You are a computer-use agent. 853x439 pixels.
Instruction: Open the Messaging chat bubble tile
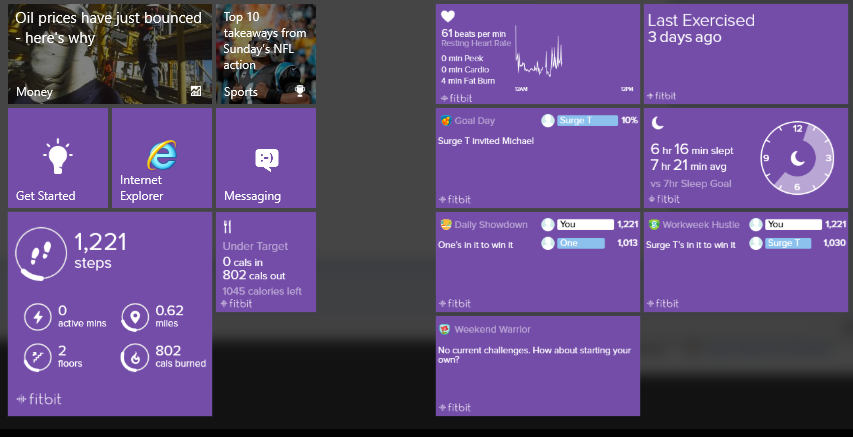[x=266, y=158]
